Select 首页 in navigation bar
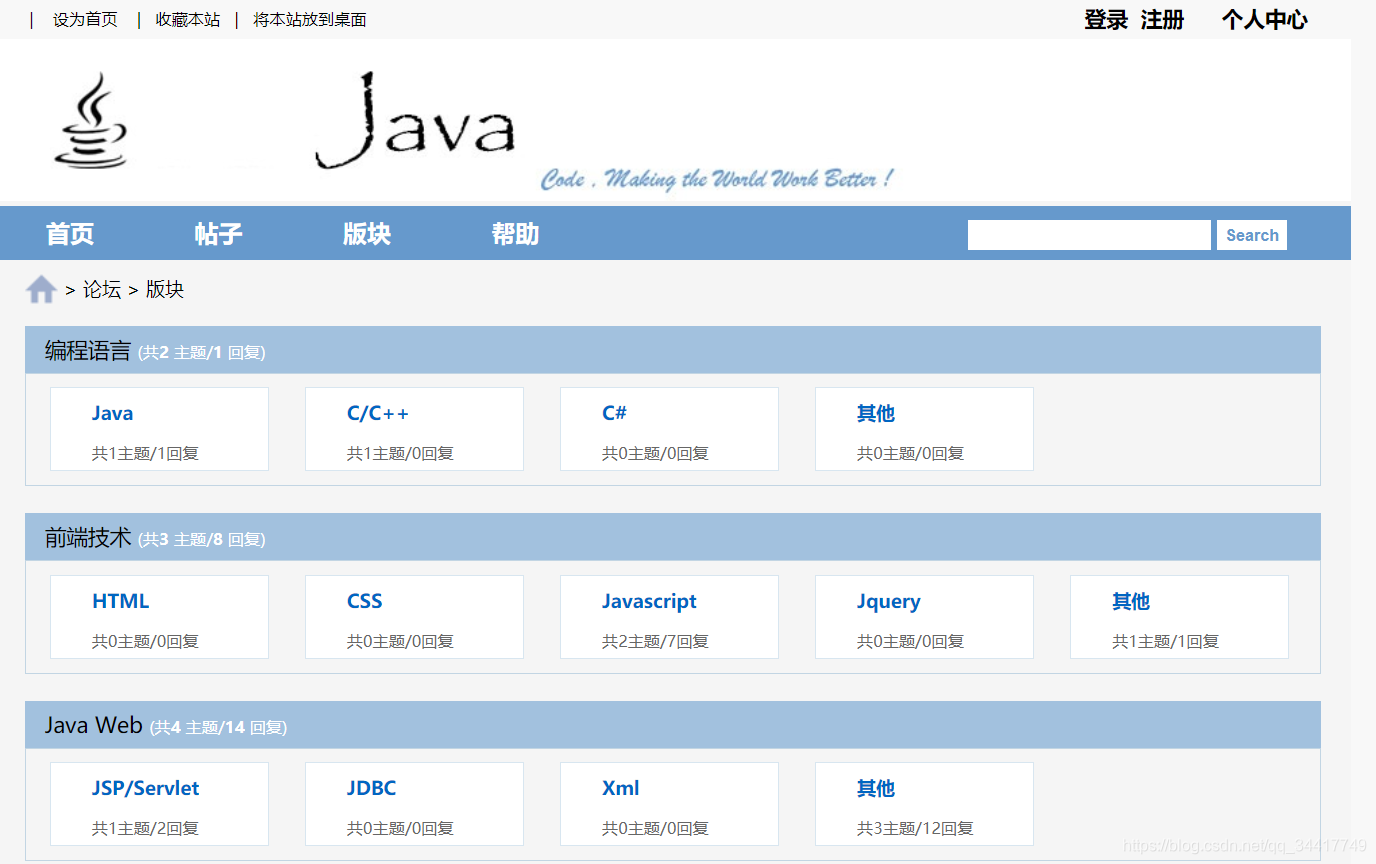Image resolution: width=1376 pixels, height=864 pixels. (x=70, y=234)
